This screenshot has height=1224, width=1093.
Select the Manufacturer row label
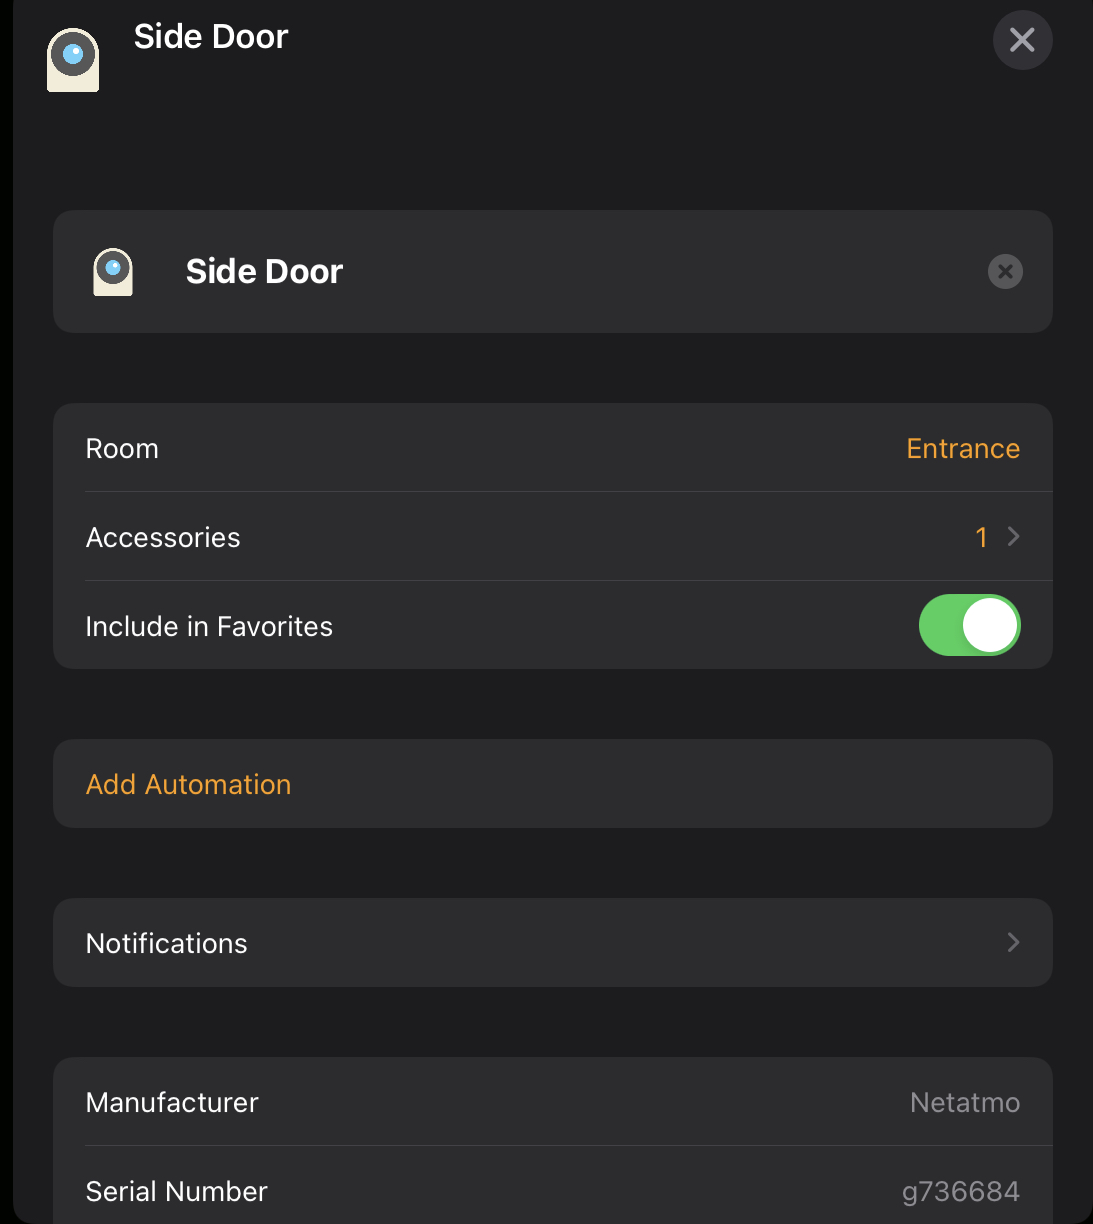[x=172, y=1103]
